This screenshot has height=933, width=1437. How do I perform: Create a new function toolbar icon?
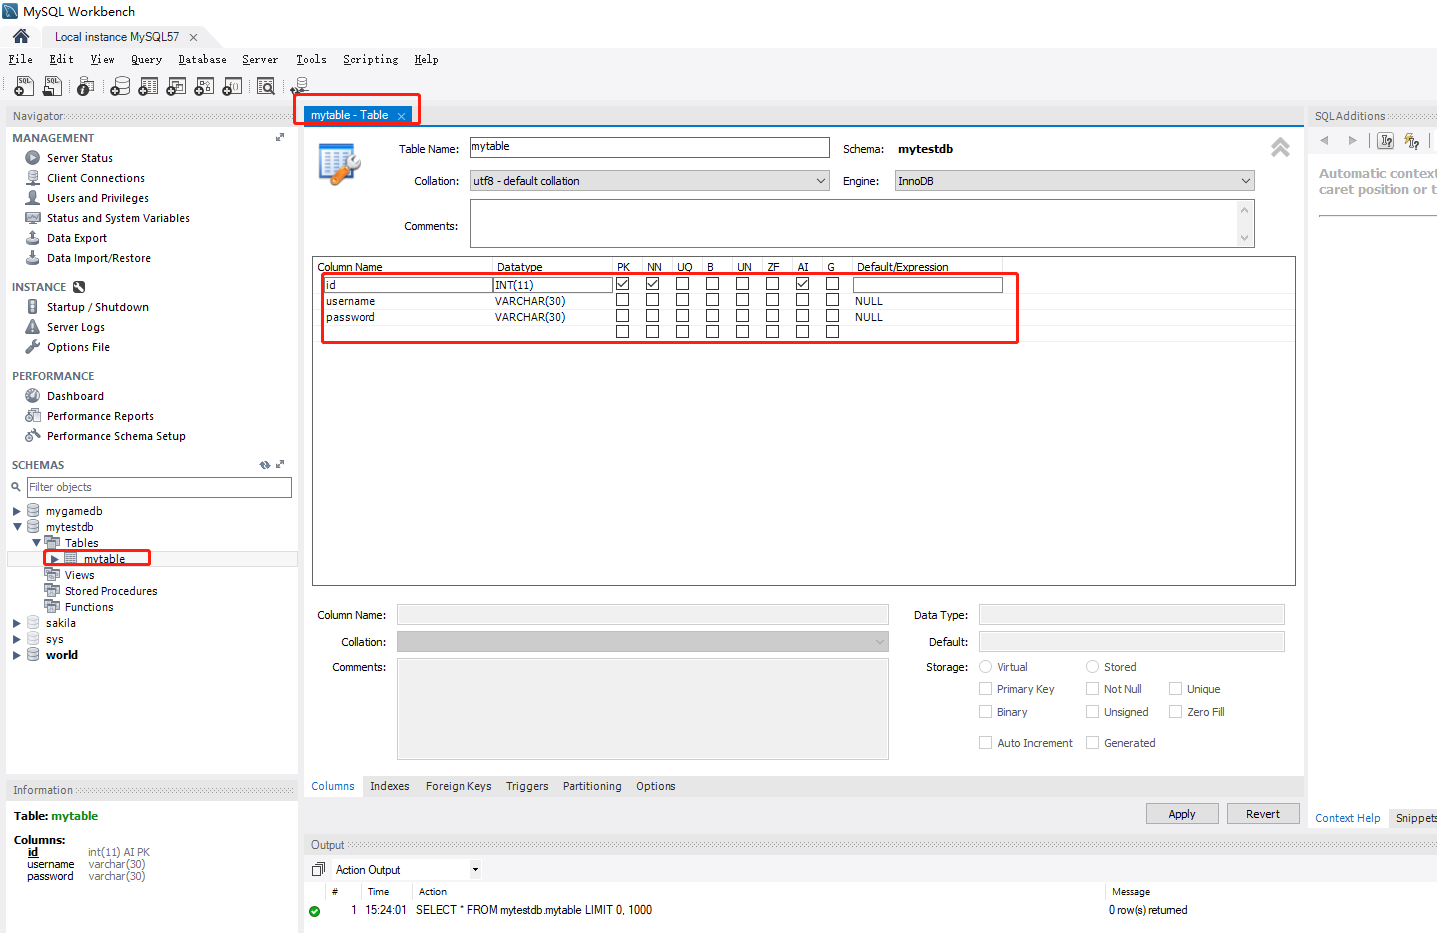click(x=232, y=87)
